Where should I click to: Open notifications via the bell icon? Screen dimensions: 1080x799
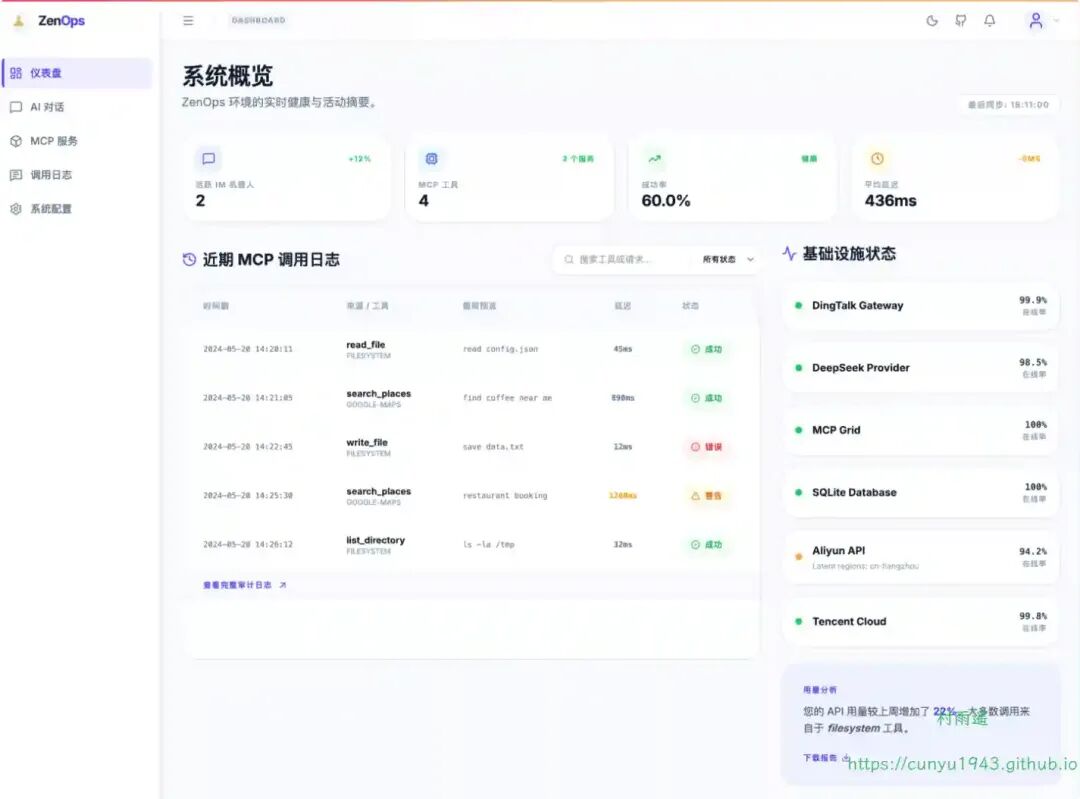[x=990, y=19]
